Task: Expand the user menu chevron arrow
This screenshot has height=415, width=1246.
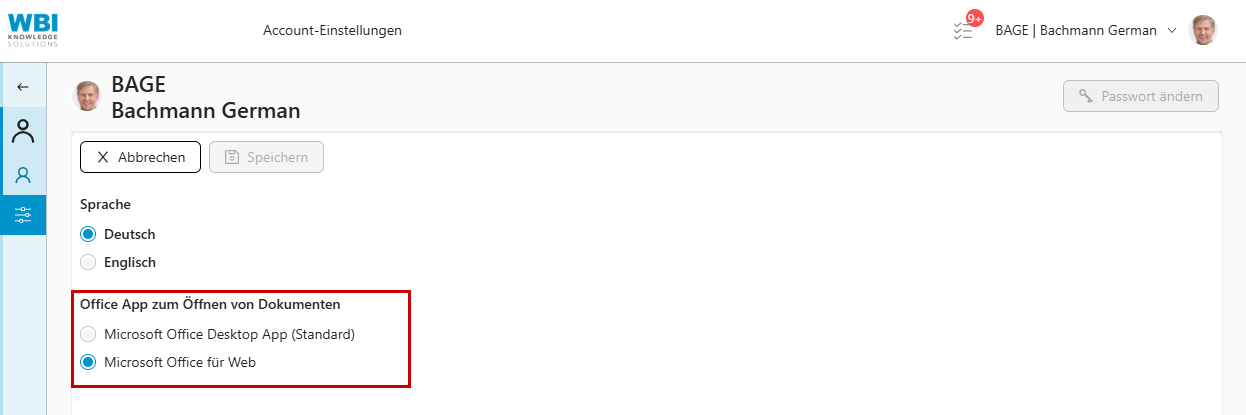Action: coord(1172,30)
